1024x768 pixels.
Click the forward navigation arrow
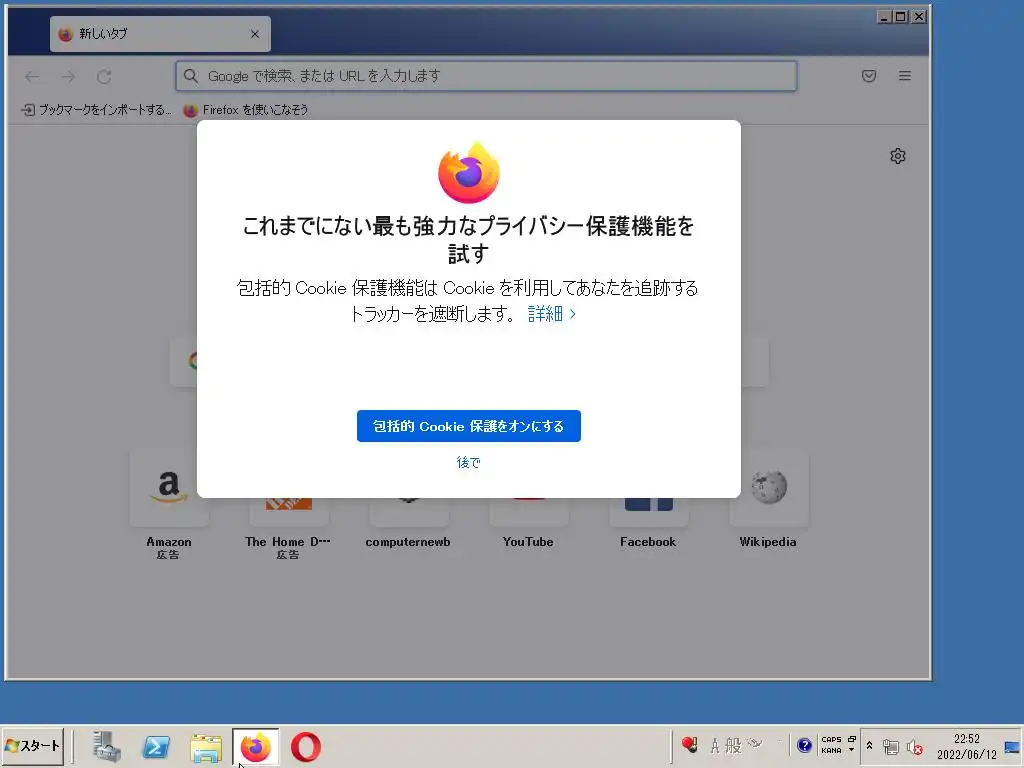click(68, 76)
